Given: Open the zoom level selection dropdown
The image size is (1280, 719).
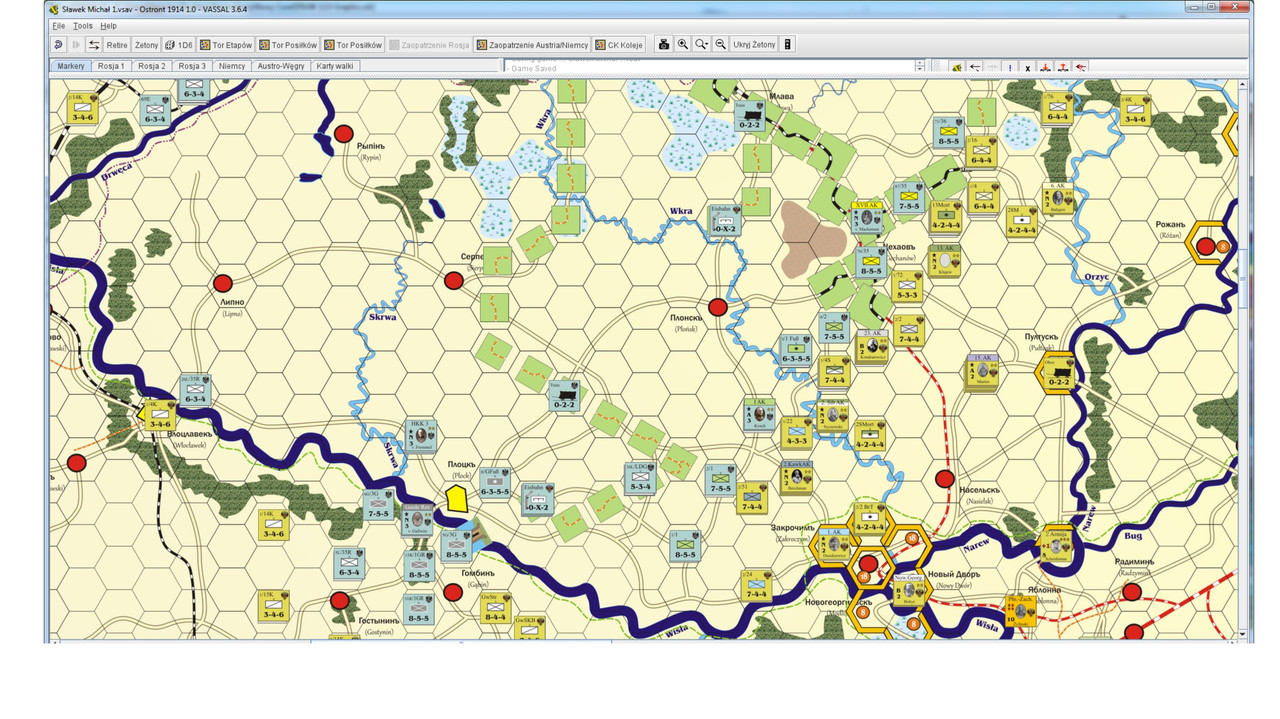Looking at the screenshot, I should [x=702, y=45].
